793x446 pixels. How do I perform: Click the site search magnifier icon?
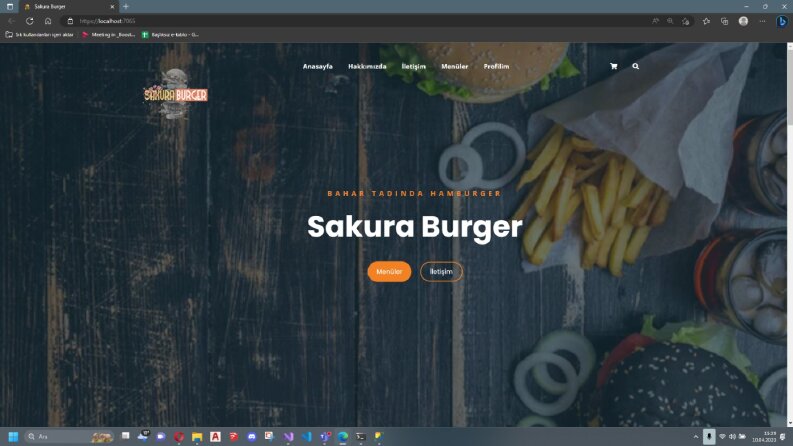(635, 66)
